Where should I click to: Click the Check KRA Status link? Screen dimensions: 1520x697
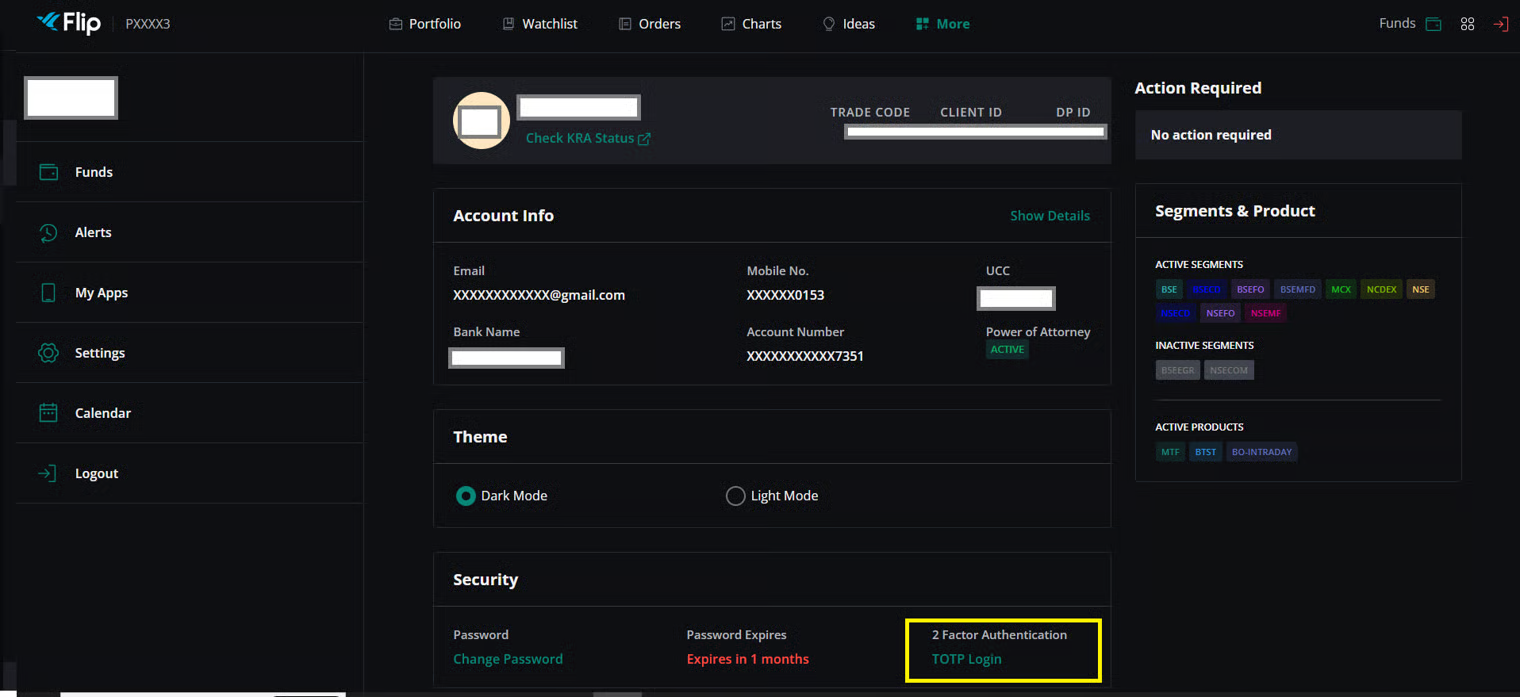click(588, 138)
